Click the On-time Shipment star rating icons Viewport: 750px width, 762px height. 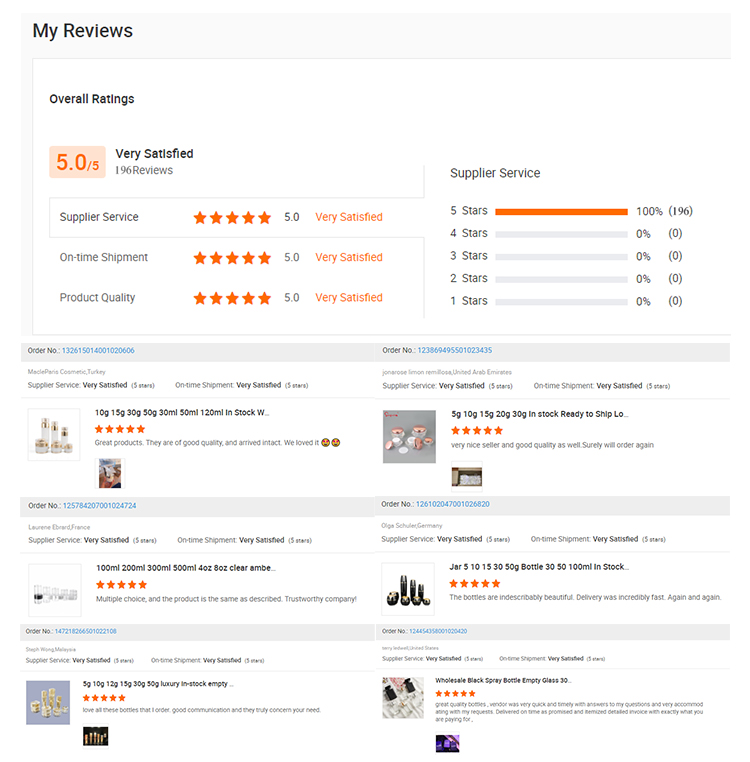232,257
